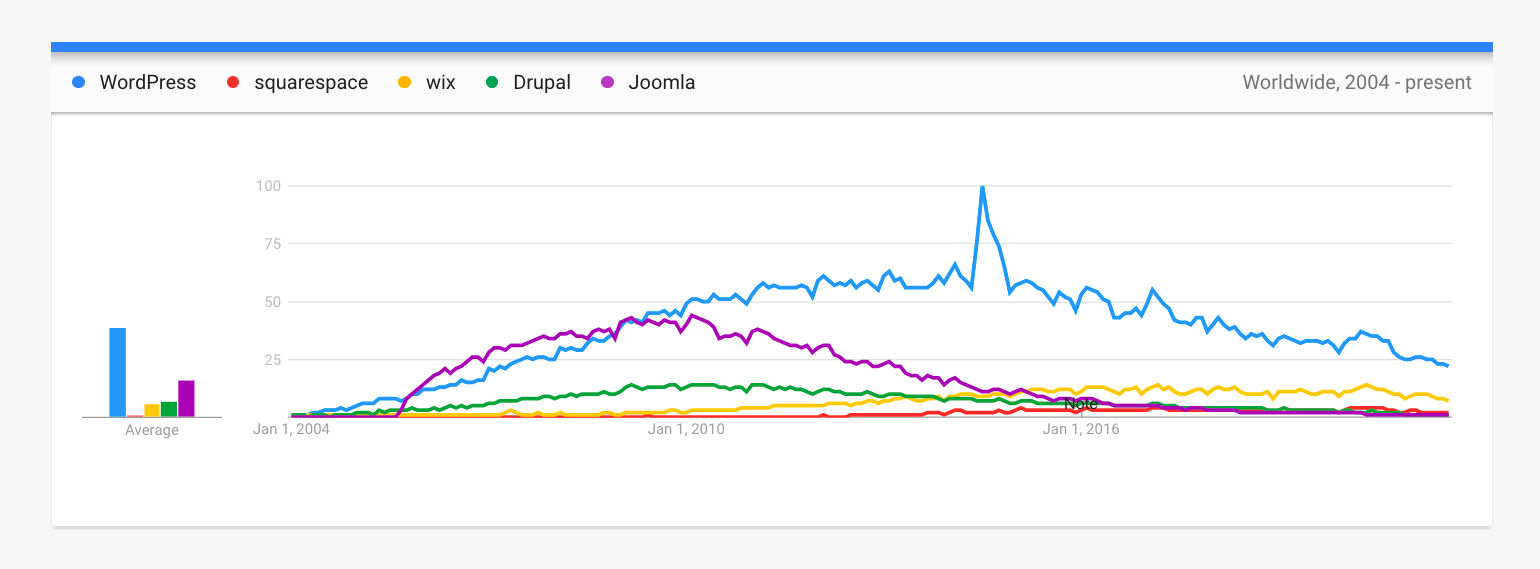Screen dimensions: 1540x569
Task: Select the yellow wix legend dot
Action: coord(404,82)
